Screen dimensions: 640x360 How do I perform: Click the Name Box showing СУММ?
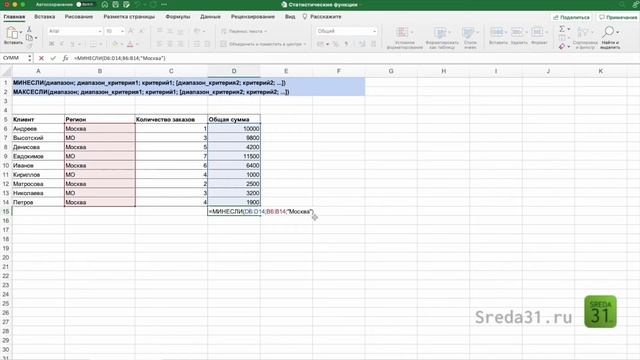13,58
